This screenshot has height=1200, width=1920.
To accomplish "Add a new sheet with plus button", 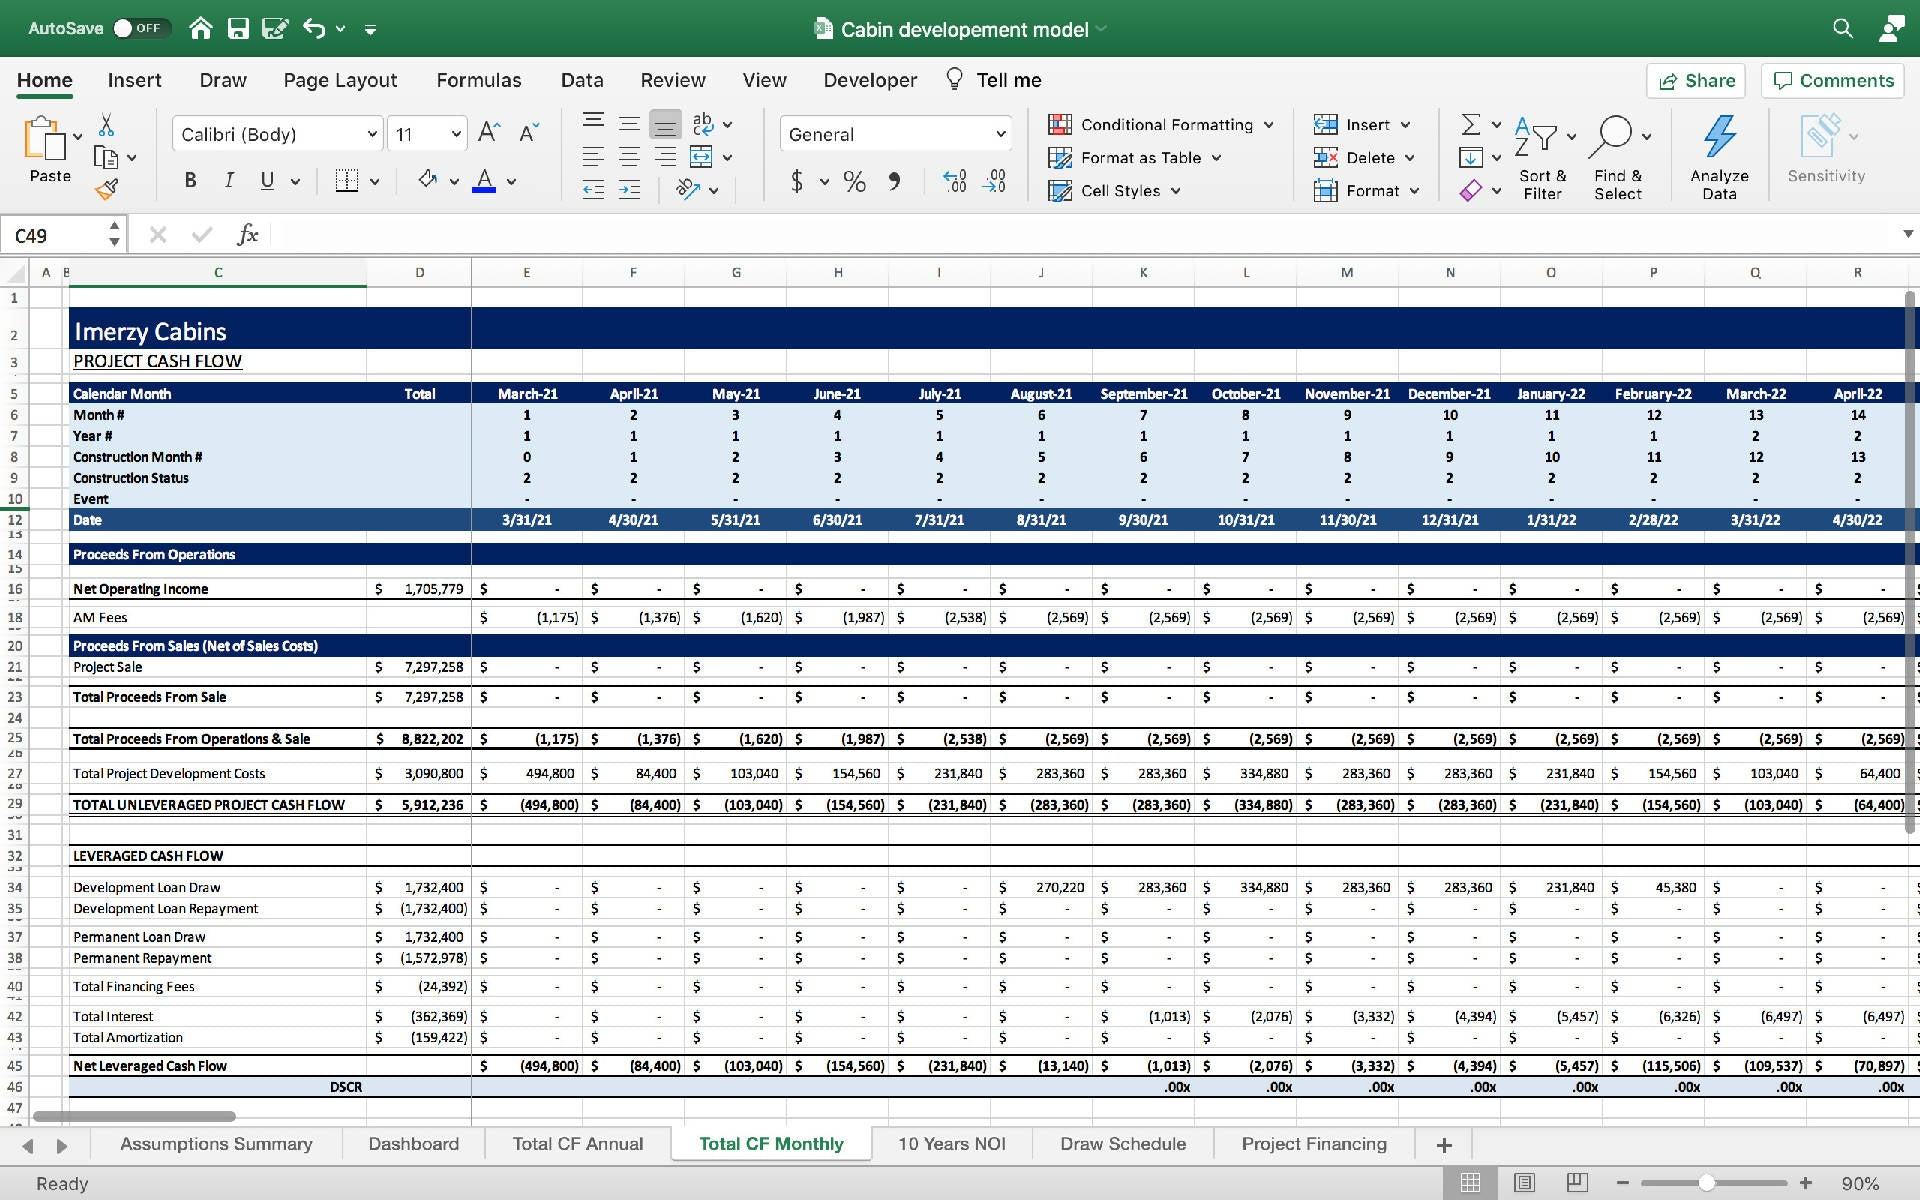I will (1443, 1145).
